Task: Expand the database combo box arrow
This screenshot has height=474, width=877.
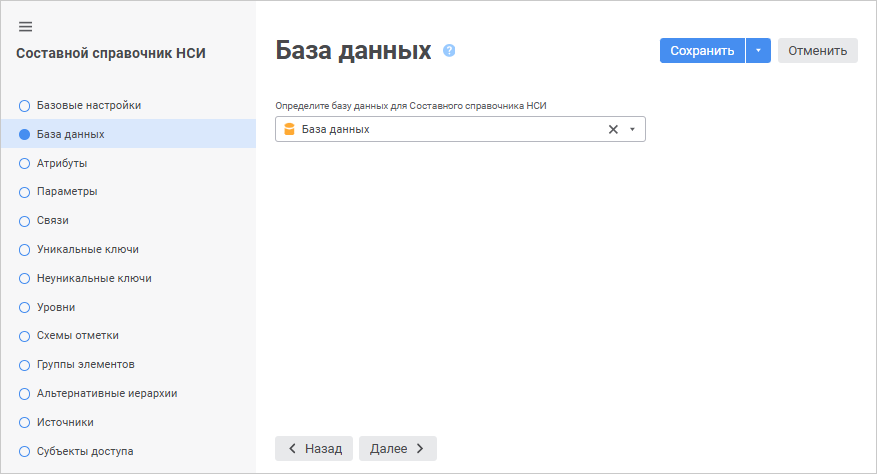Action: pos(632,129)
